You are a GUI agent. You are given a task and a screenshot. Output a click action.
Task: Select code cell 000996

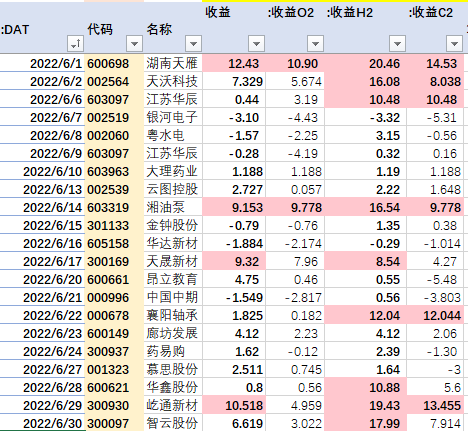(114, 297)
